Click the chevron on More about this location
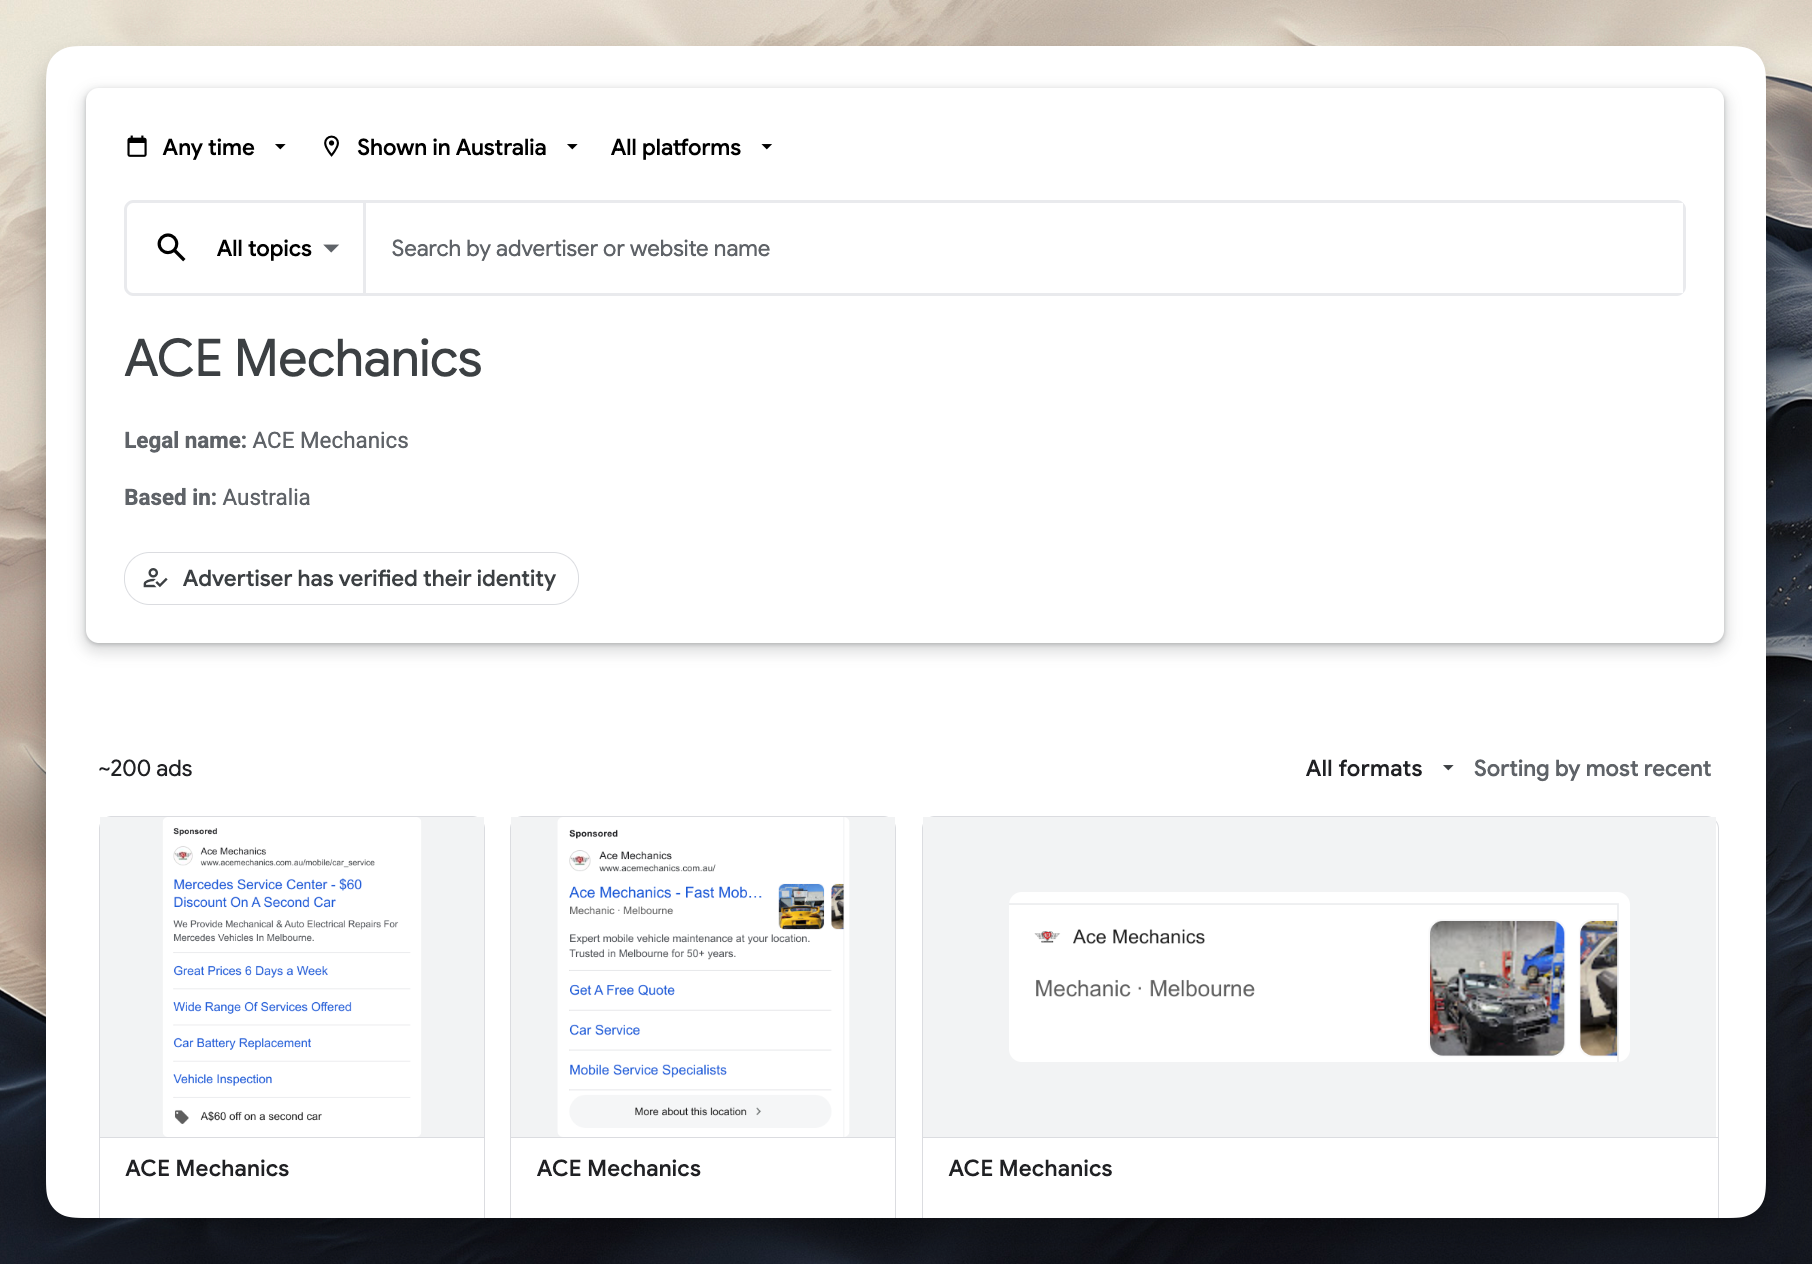The image size is (1812, 1264). [x=760, y=1111]
